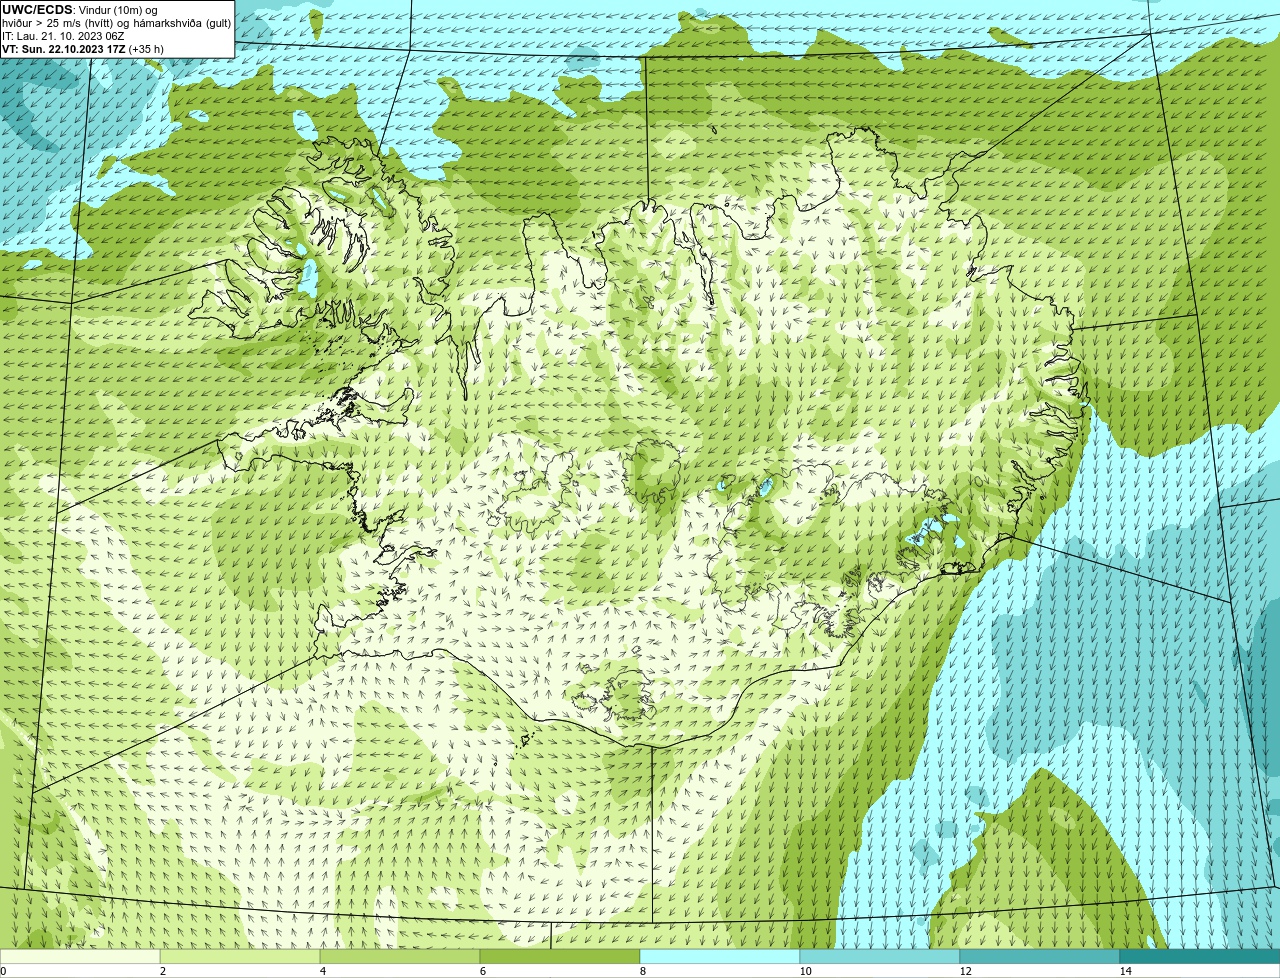Click the 'IT: Lau. 21. 10. 2023 06Z' line

tap(63, 36)
